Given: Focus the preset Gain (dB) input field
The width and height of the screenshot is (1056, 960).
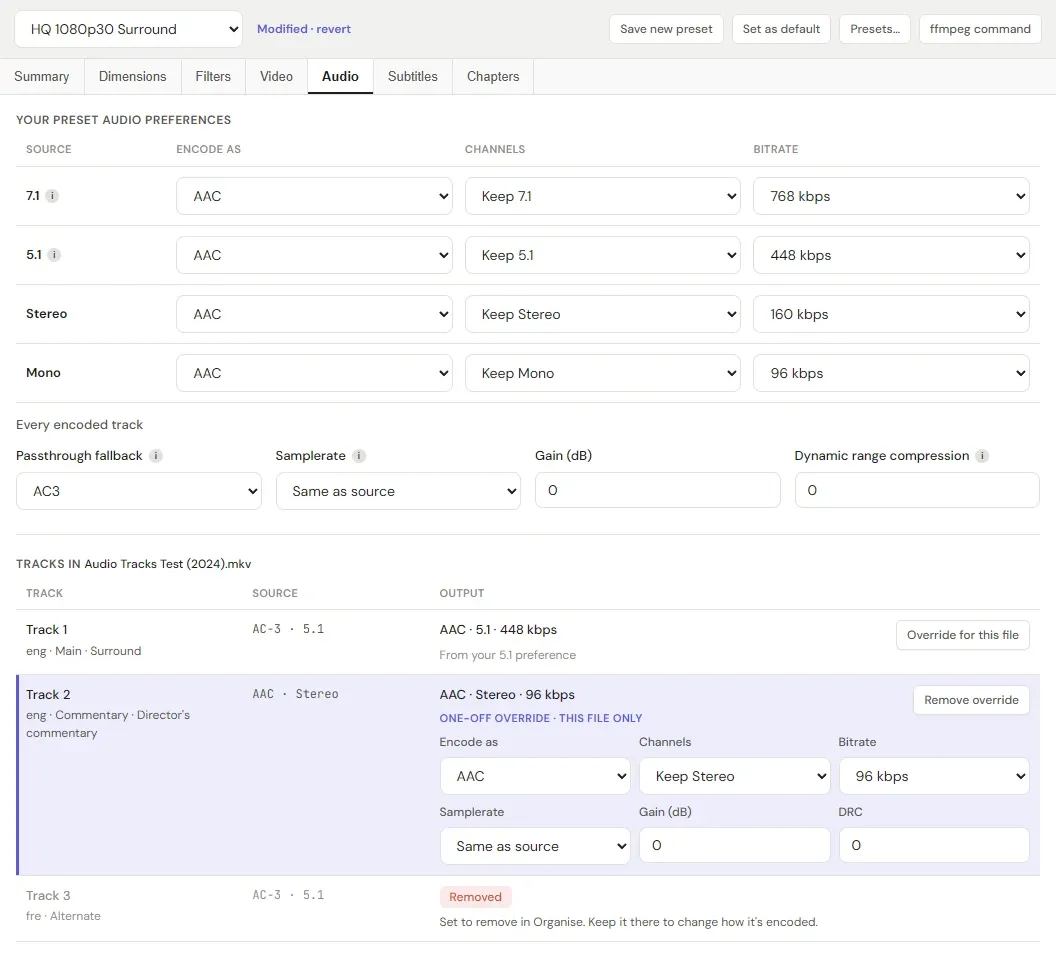Looking at the screenshot, I should [657, 490].
